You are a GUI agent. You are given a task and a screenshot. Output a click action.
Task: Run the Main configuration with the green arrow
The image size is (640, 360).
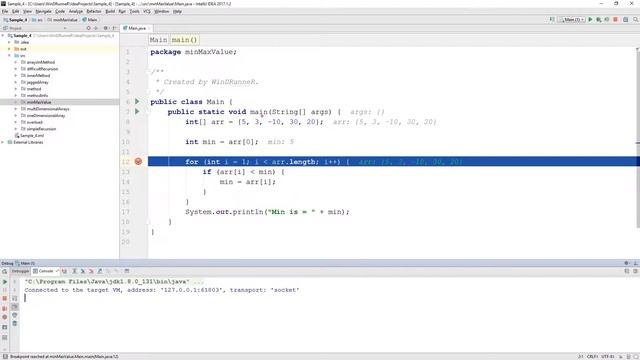pos(590,20)
